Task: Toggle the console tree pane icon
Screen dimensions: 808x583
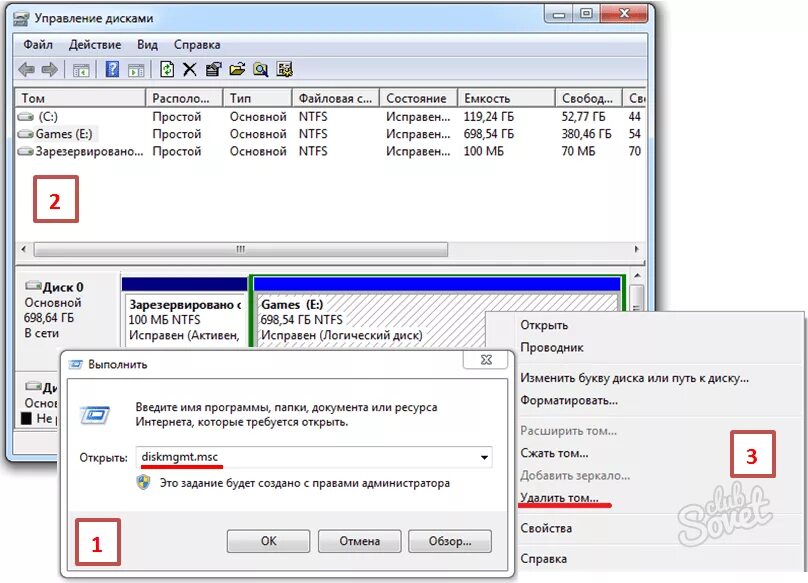Action: tap(81, 70)
